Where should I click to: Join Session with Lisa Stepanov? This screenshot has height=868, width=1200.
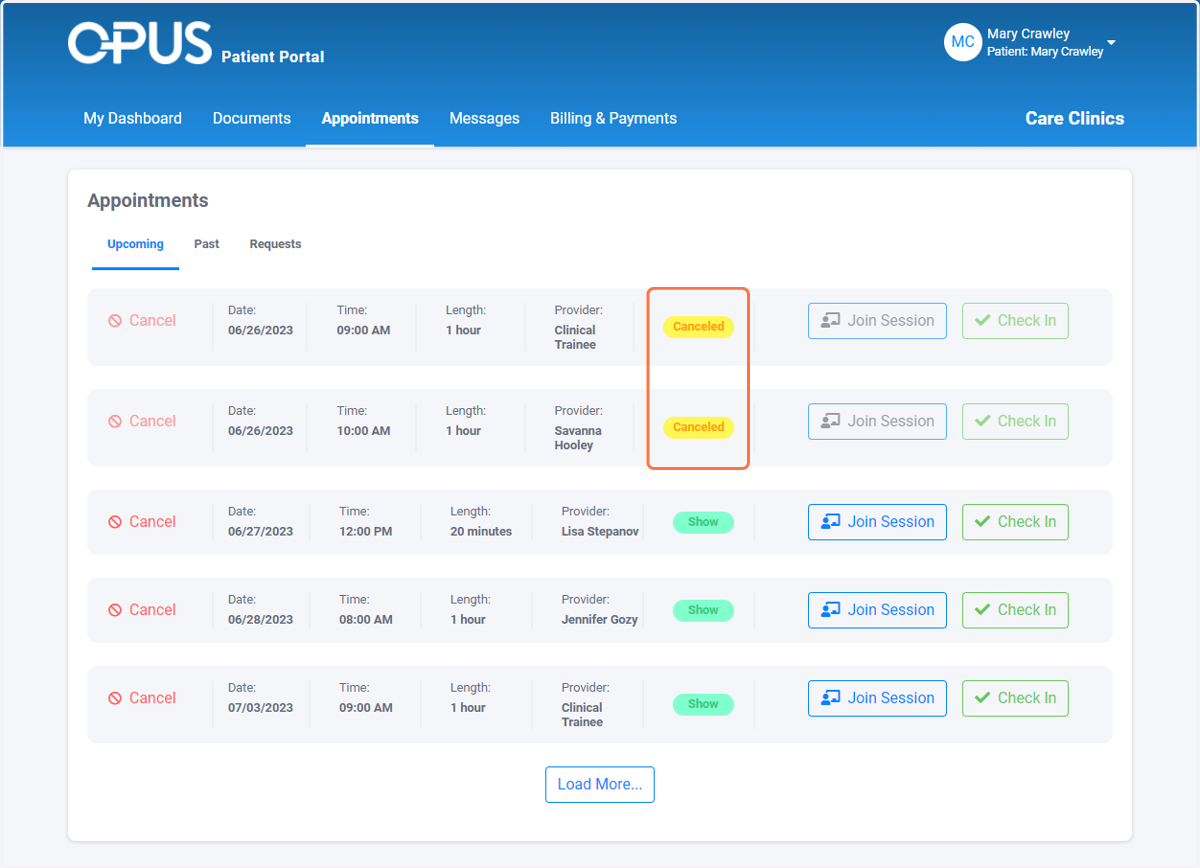[x=877, y=522]
